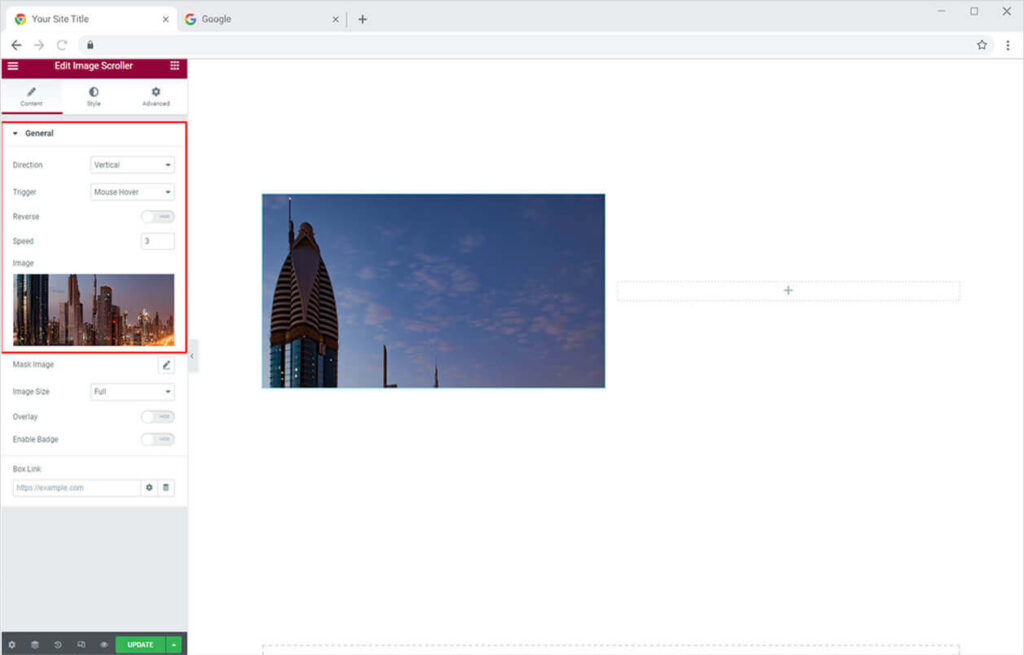Turn on the Enable Badge switch
The image size is (1024, 655).
[157, 440]
